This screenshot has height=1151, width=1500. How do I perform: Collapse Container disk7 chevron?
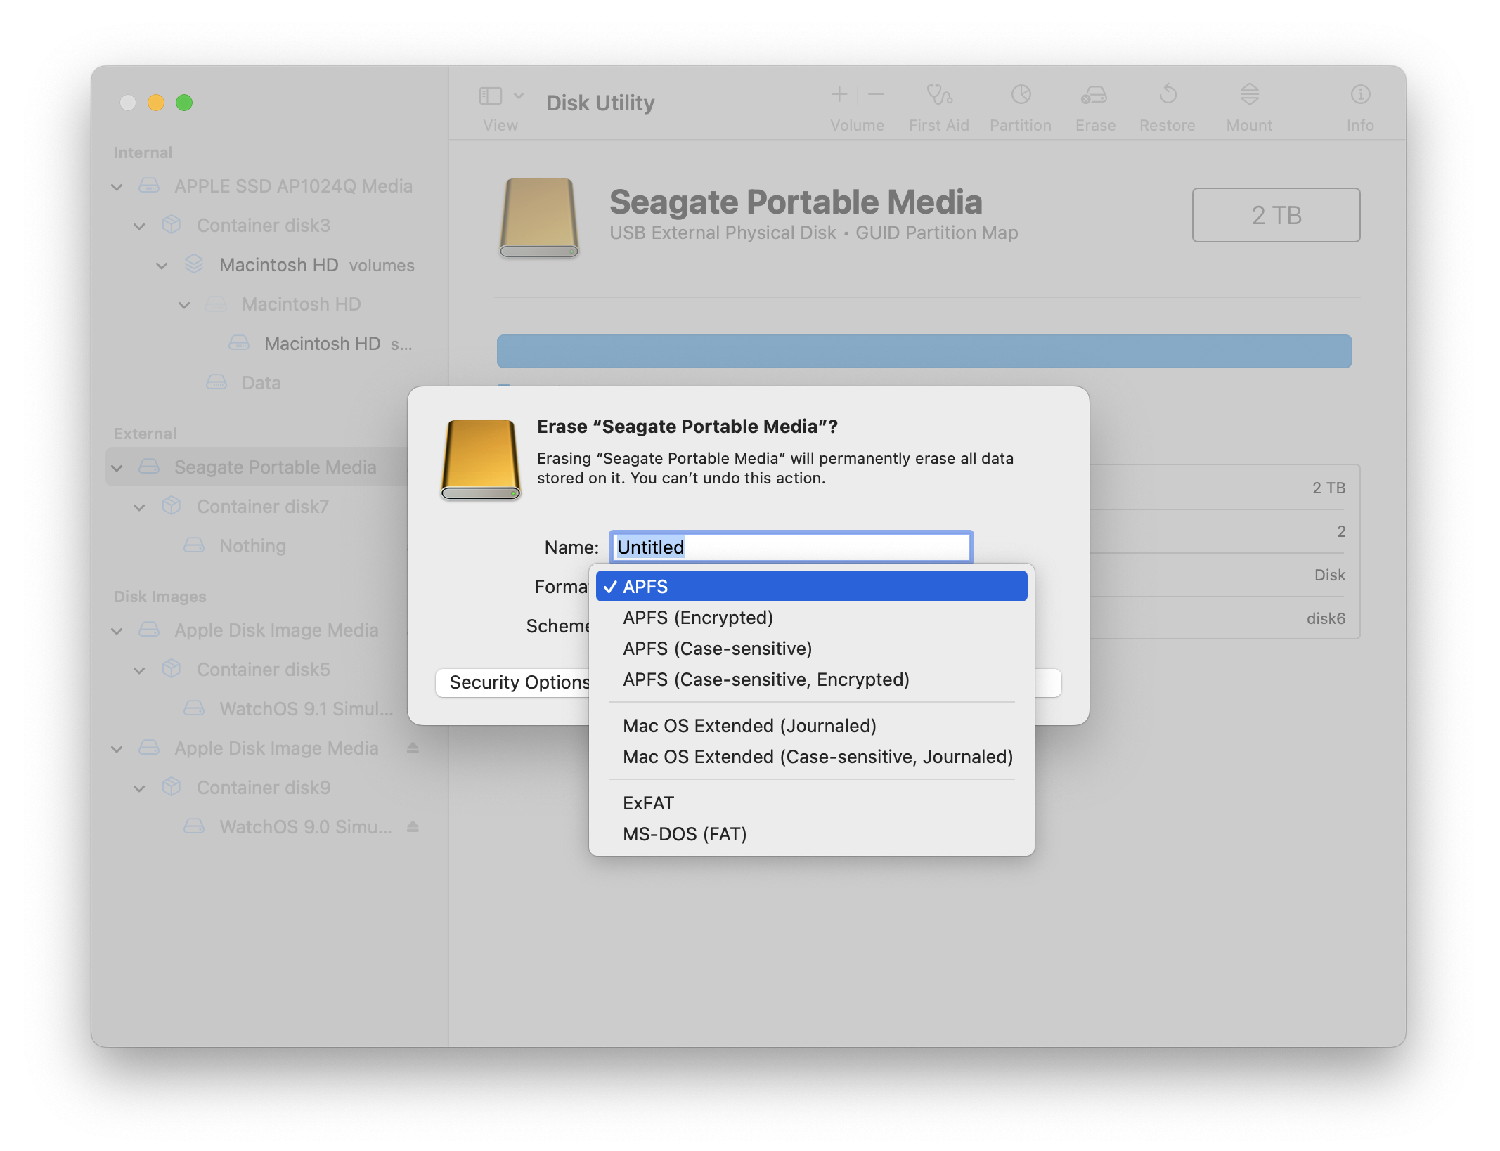140,507
